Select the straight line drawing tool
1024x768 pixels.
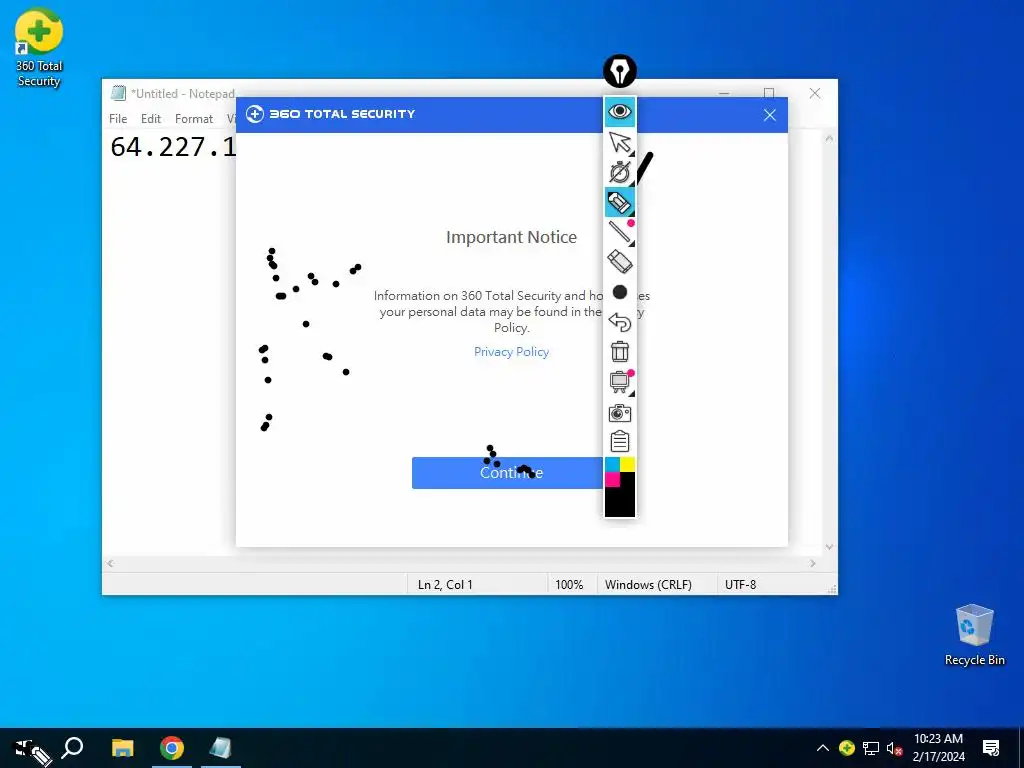[x=619, y=232]
